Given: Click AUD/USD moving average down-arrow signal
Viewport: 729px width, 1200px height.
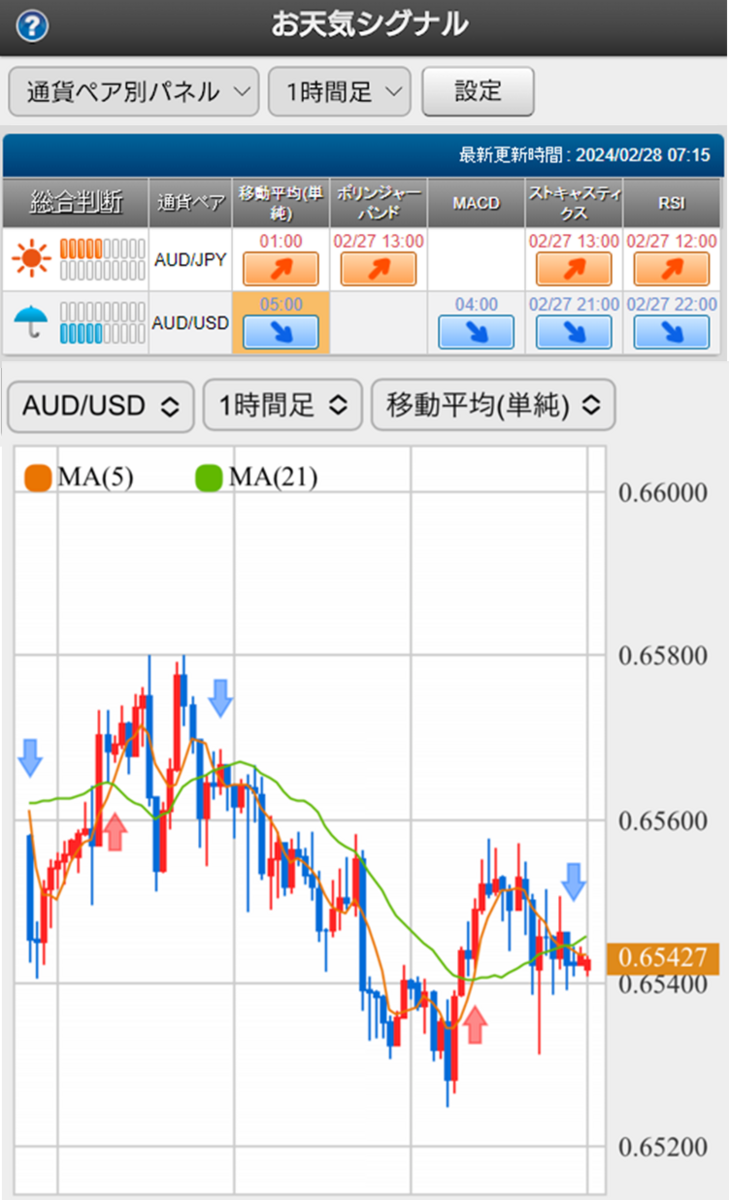Looking at the screenshot, I should click(x=281, y=332).
